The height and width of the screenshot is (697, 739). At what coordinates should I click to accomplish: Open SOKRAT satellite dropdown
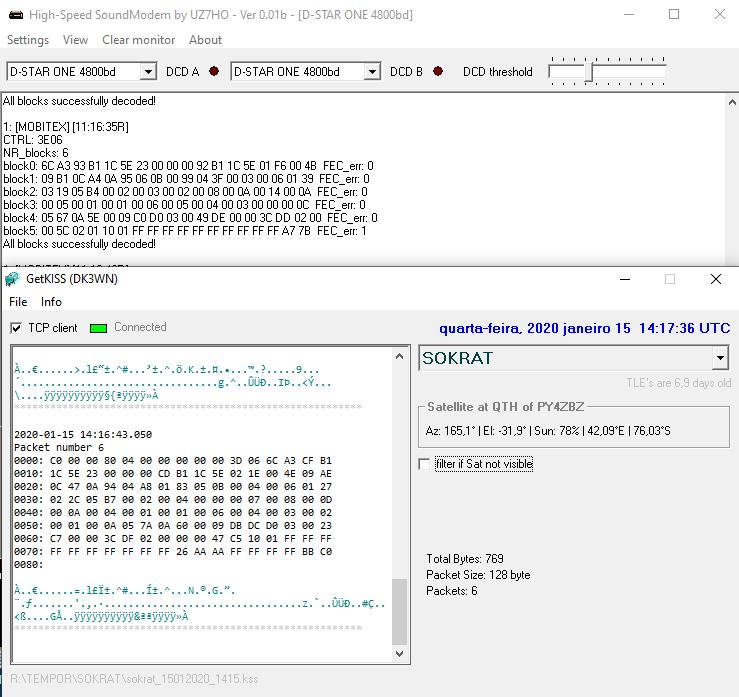point(720,358)
